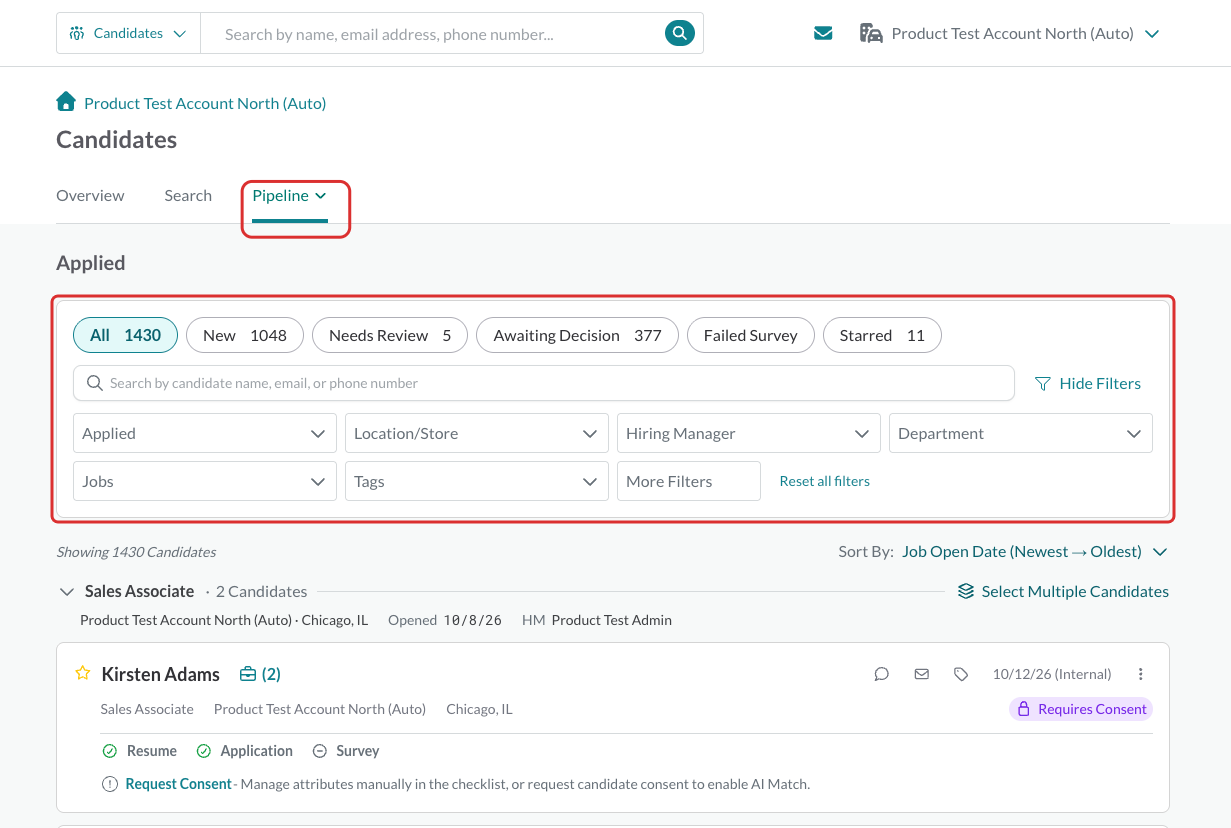Click Hide Filters text link

click(1100, 383)
